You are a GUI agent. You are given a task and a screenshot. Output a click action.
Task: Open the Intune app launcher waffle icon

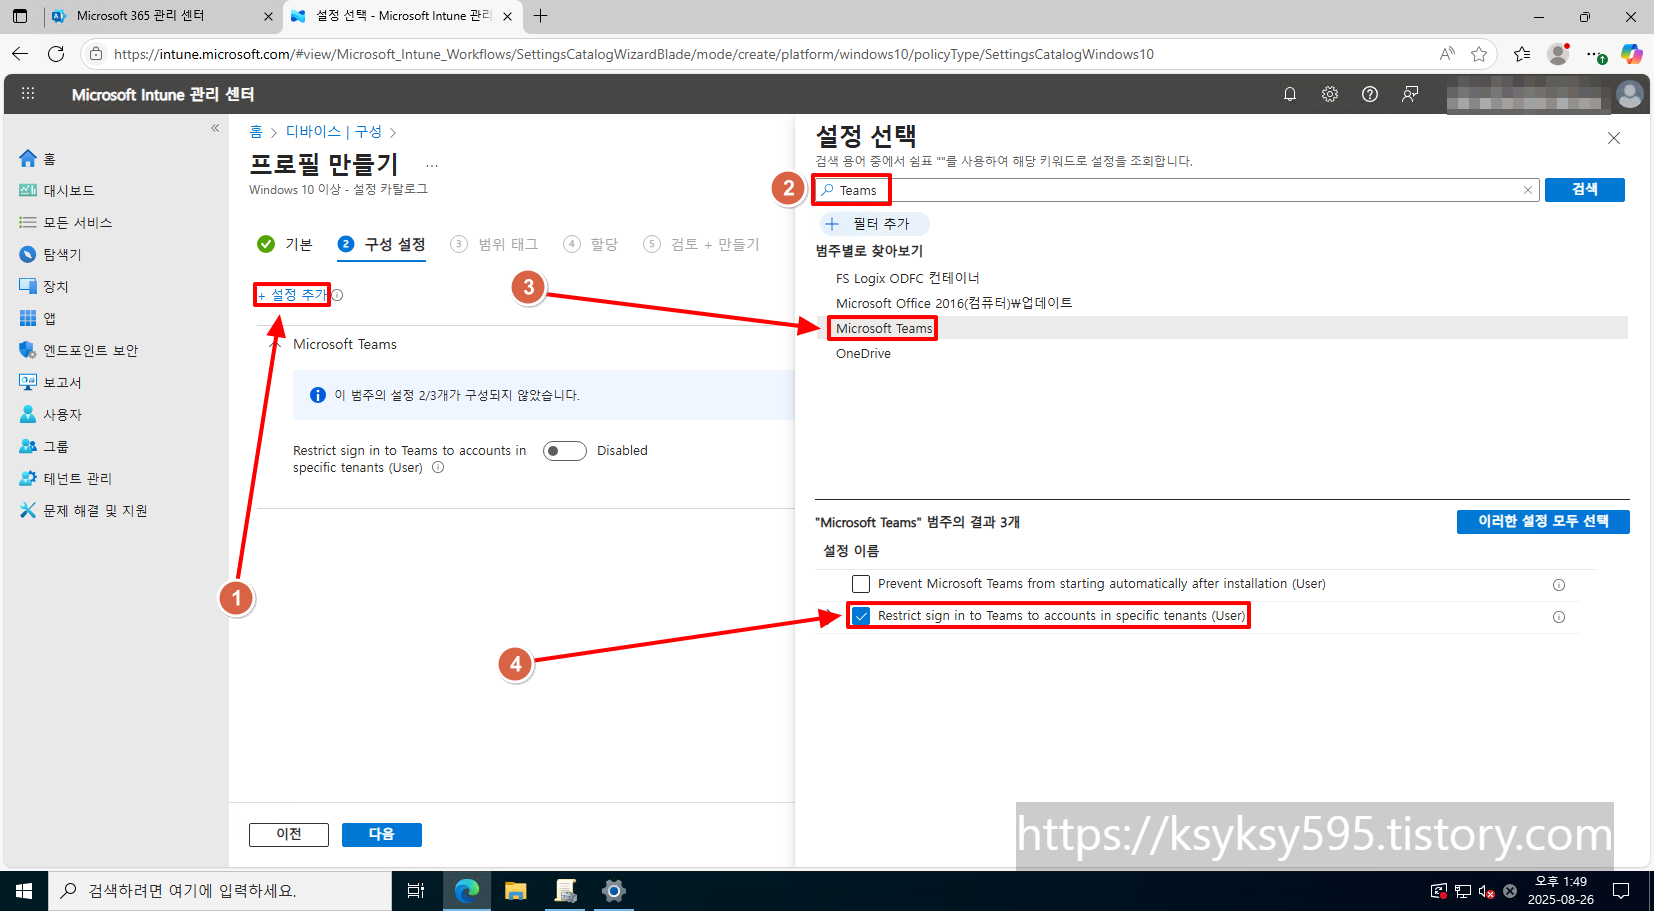[28, 93]
